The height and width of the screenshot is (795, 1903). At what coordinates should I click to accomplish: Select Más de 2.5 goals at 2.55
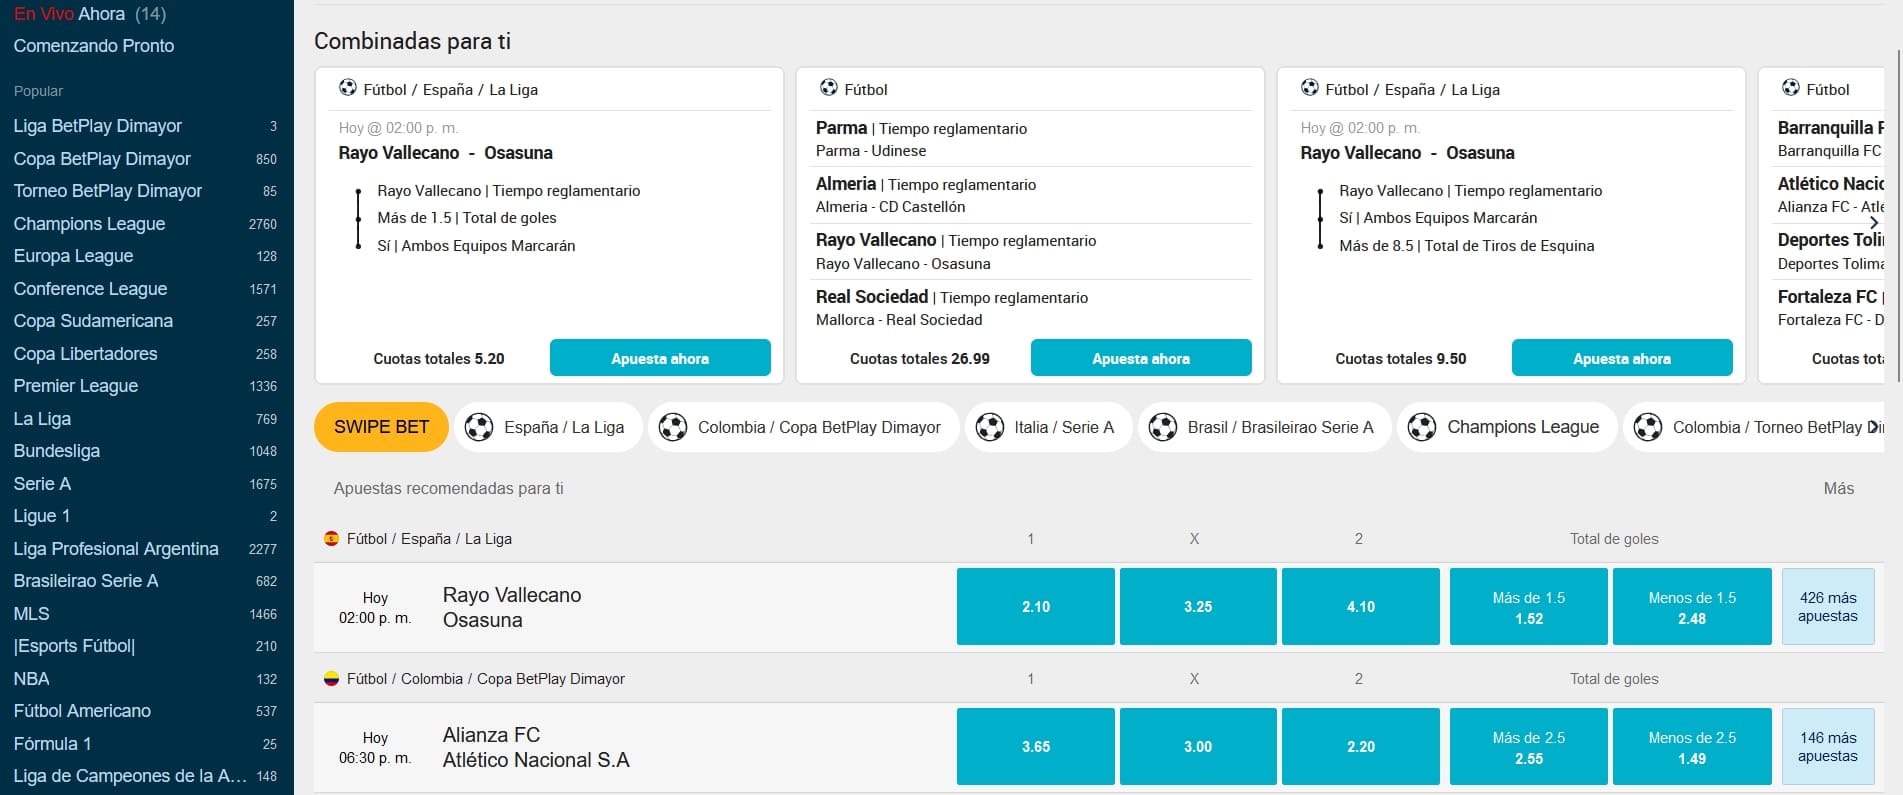[1529, 747]
